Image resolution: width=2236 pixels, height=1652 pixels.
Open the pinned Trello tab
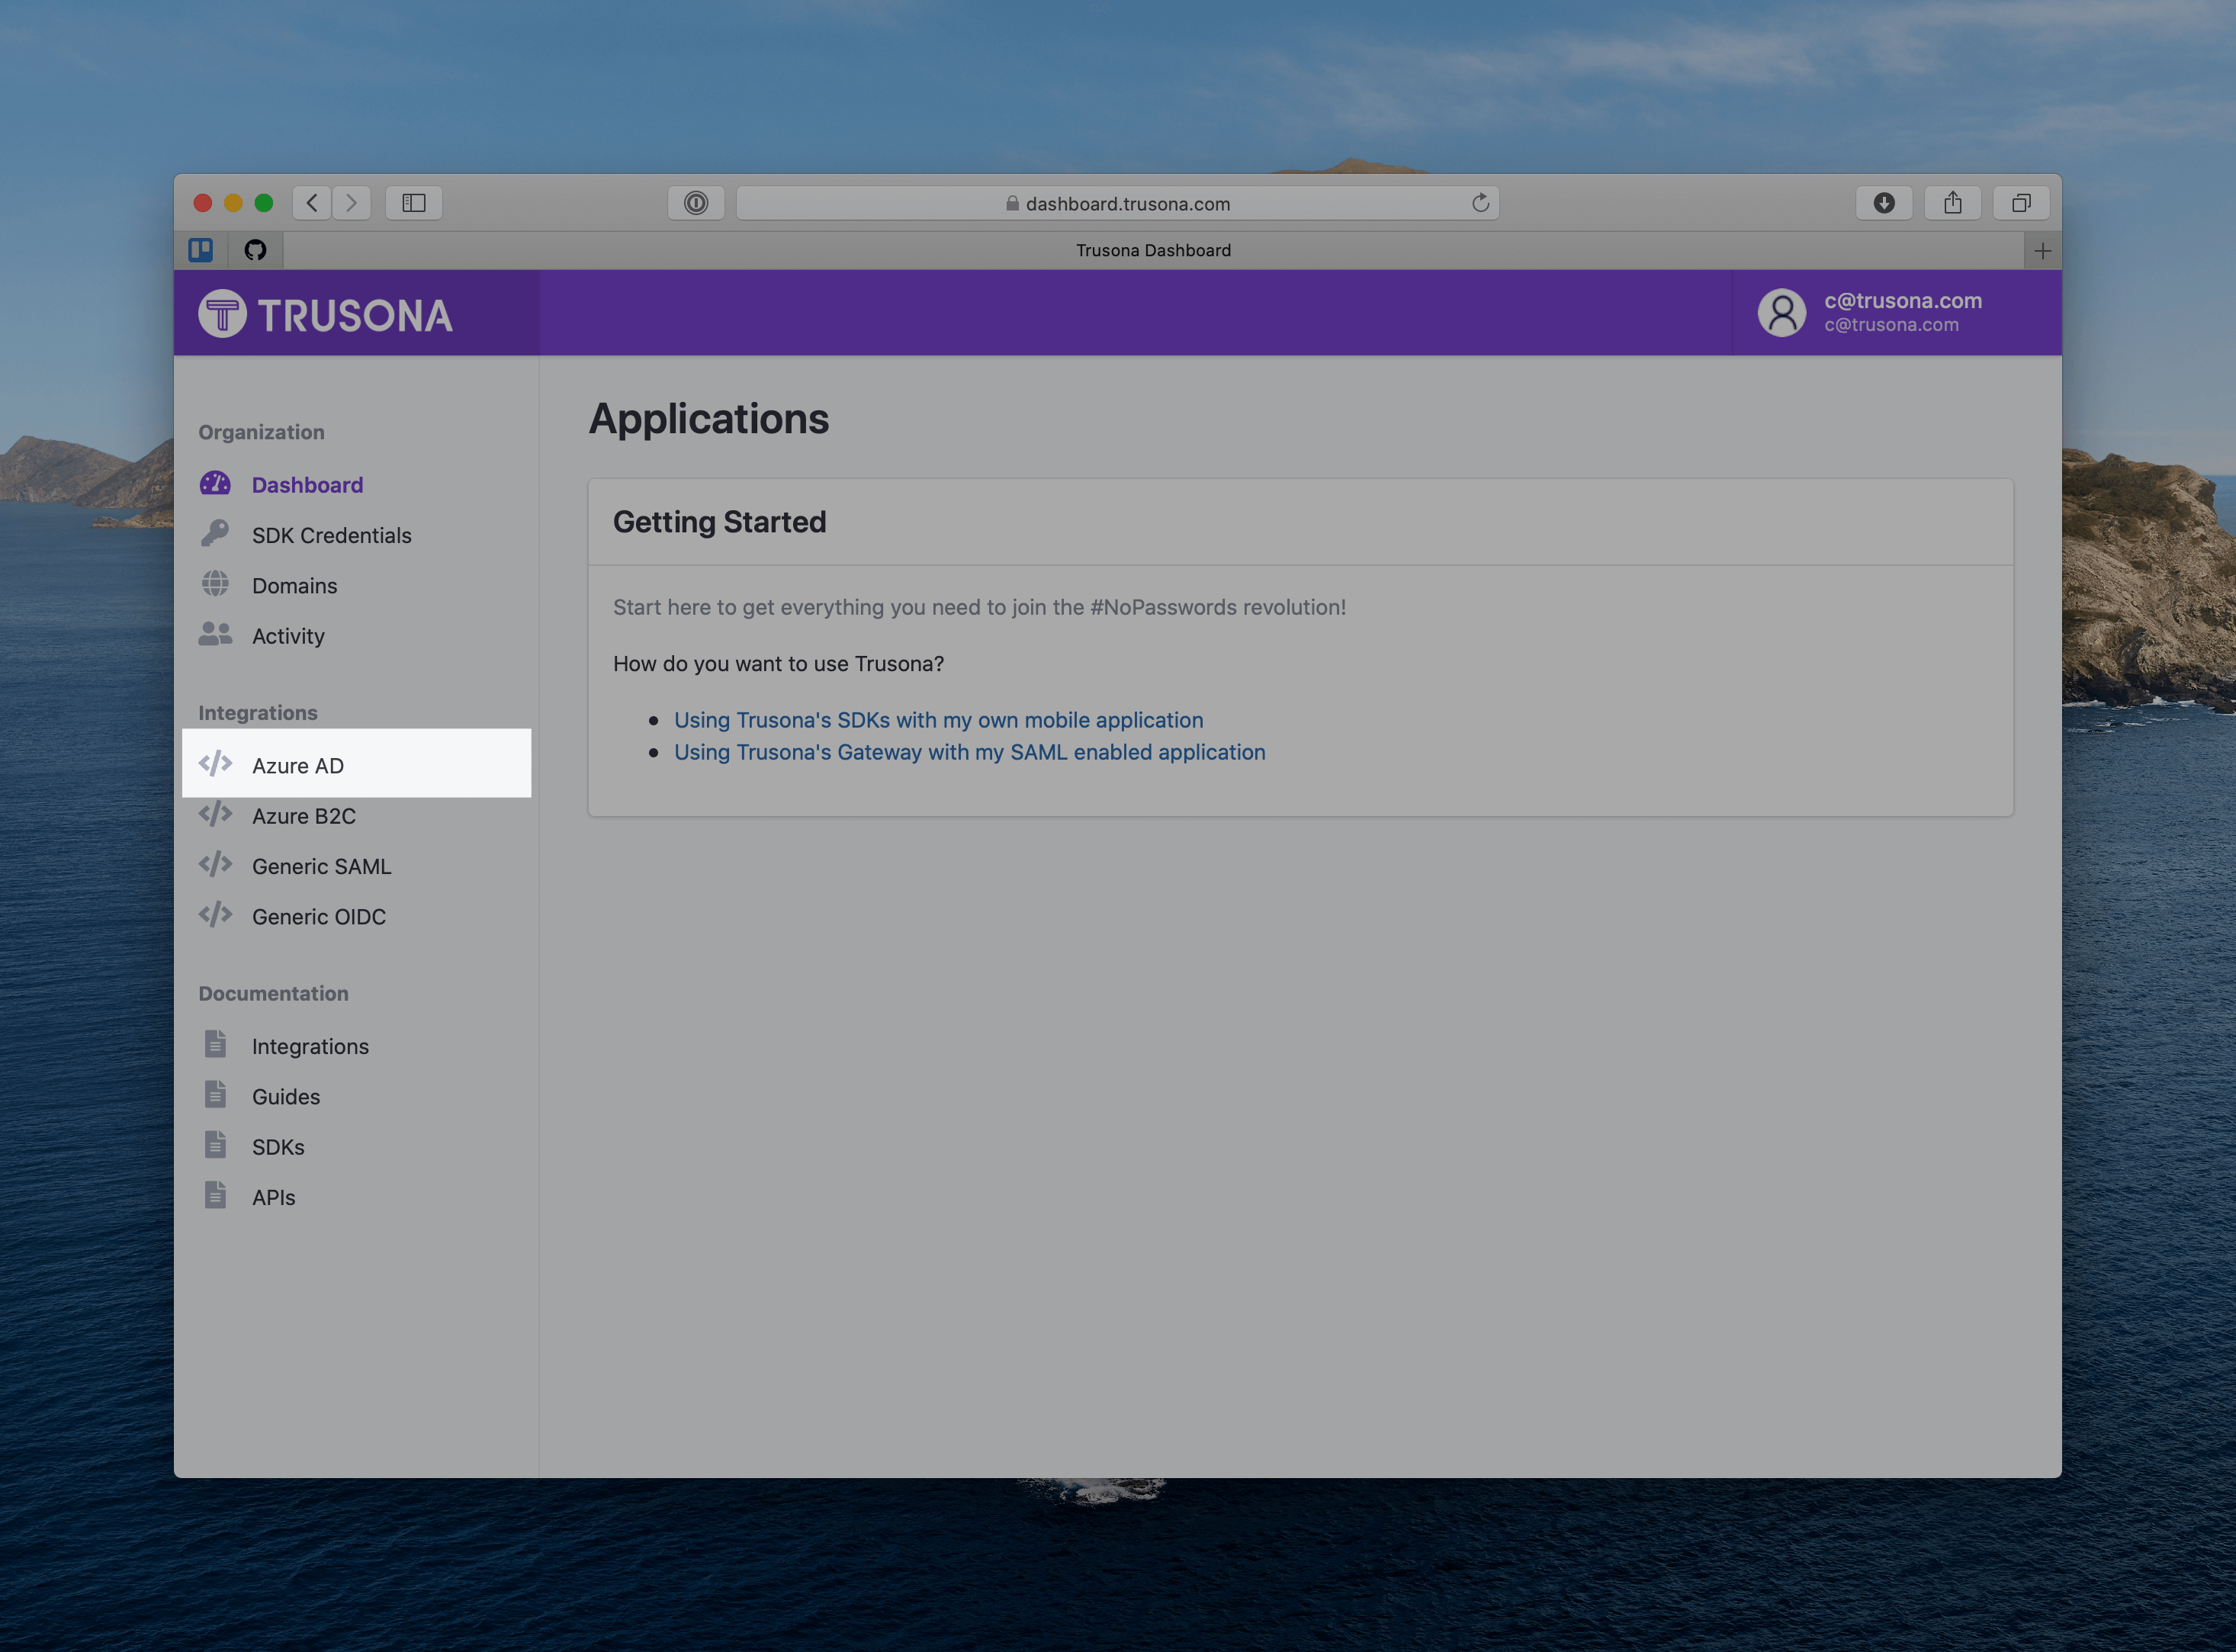coord(201,250)
